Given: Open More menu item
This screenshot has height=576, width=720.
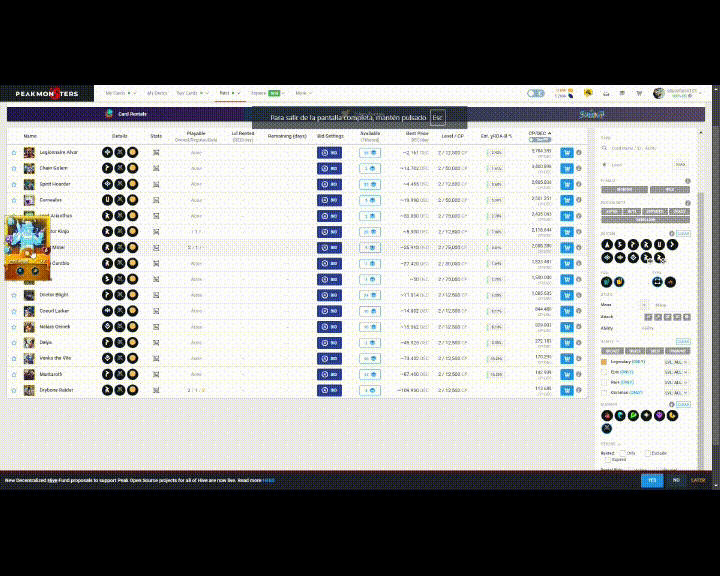Looking at the screenshot, I should click(304, 93).
